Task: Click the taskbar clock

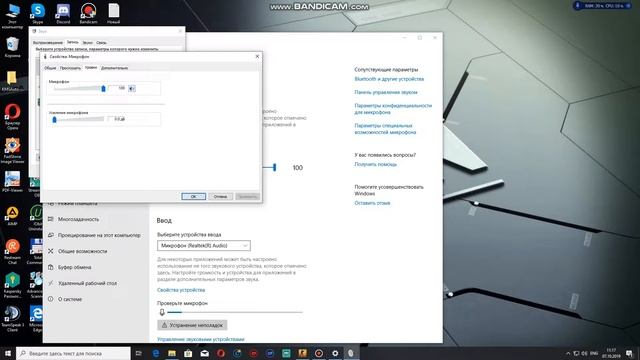Action: coord(611,353)
